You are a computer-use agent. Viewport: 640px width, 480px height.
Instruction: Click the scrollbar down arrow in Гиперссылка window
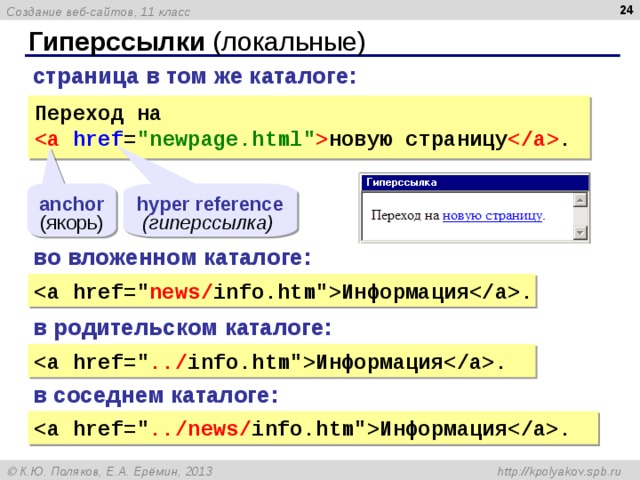point(580,233)
